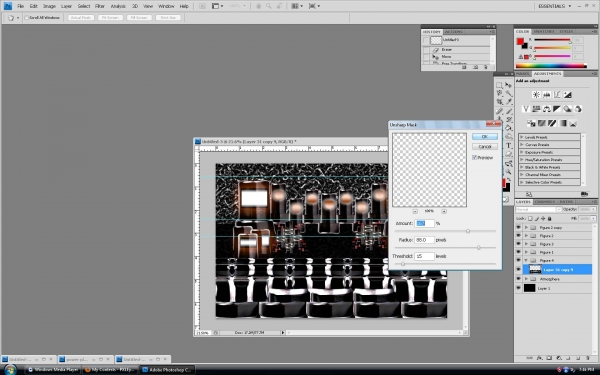Click the Radius slider handle

click(478, 248)
